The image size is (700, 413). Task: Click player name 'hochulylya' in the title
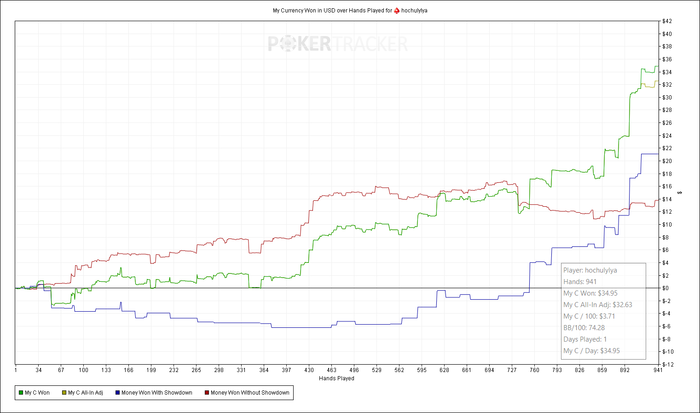(414, 10)
